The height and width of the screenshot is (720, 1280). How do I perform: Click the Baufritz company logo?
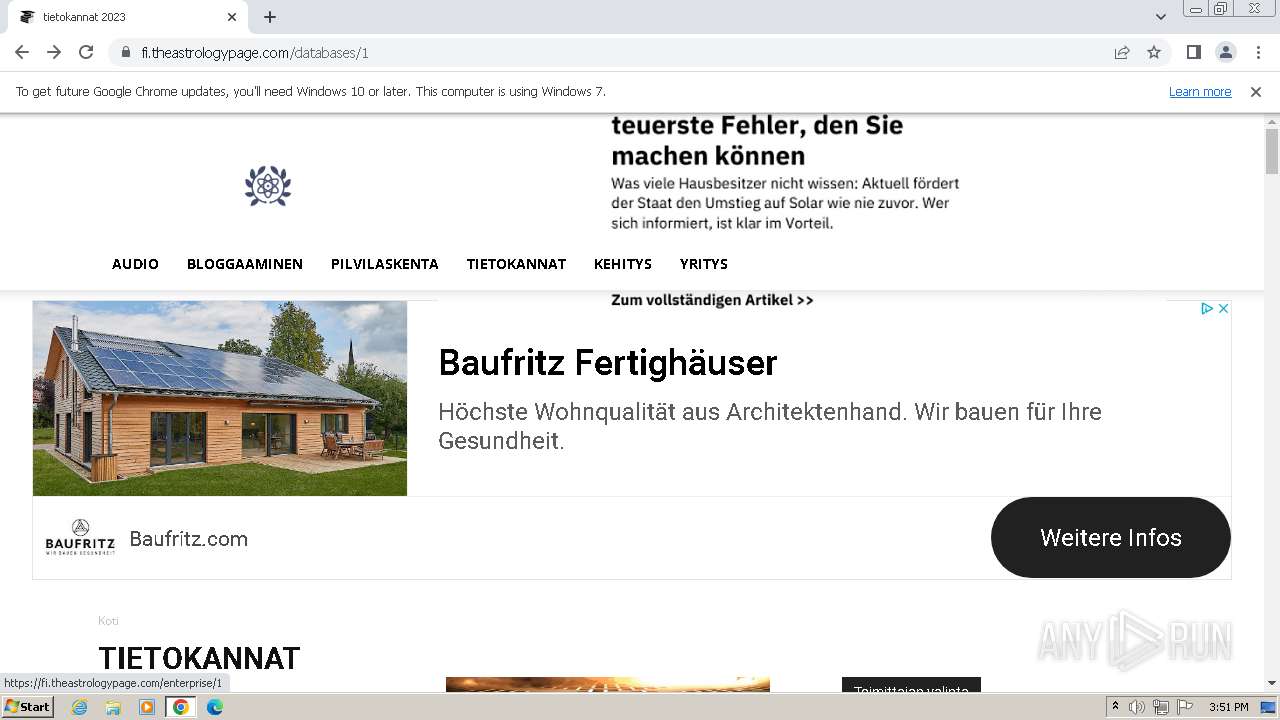tap(80, 538)
